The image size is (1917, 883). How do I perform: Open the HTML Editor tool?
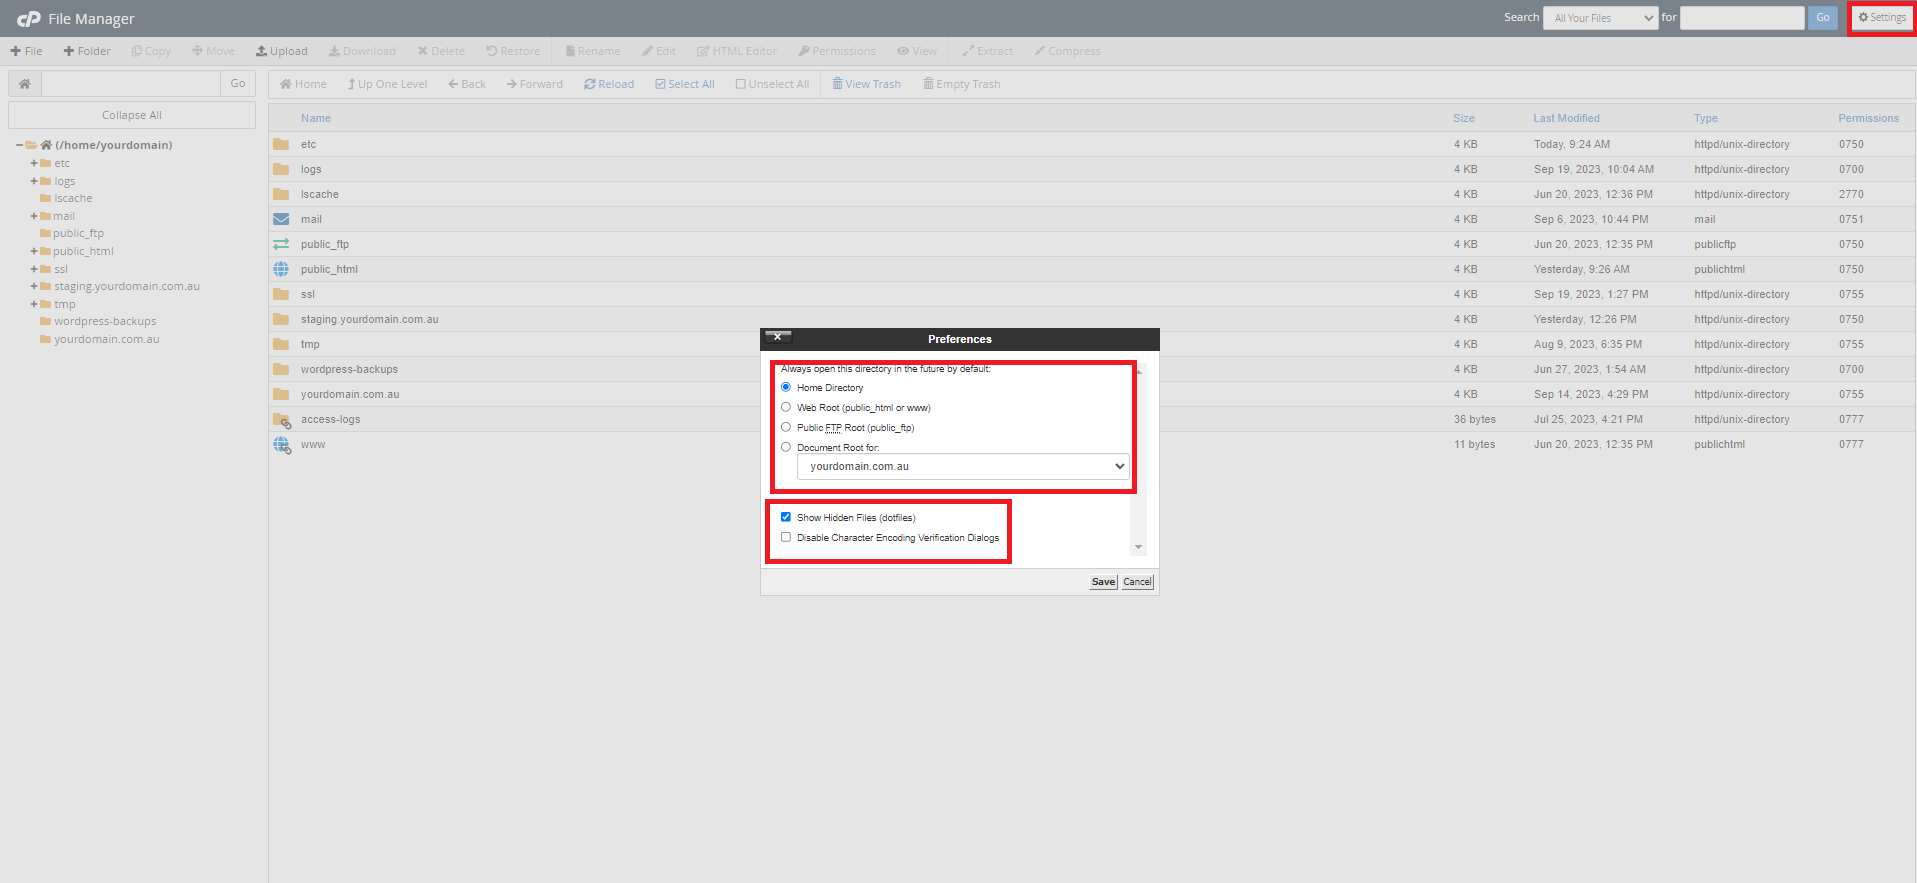click(737, 51)
